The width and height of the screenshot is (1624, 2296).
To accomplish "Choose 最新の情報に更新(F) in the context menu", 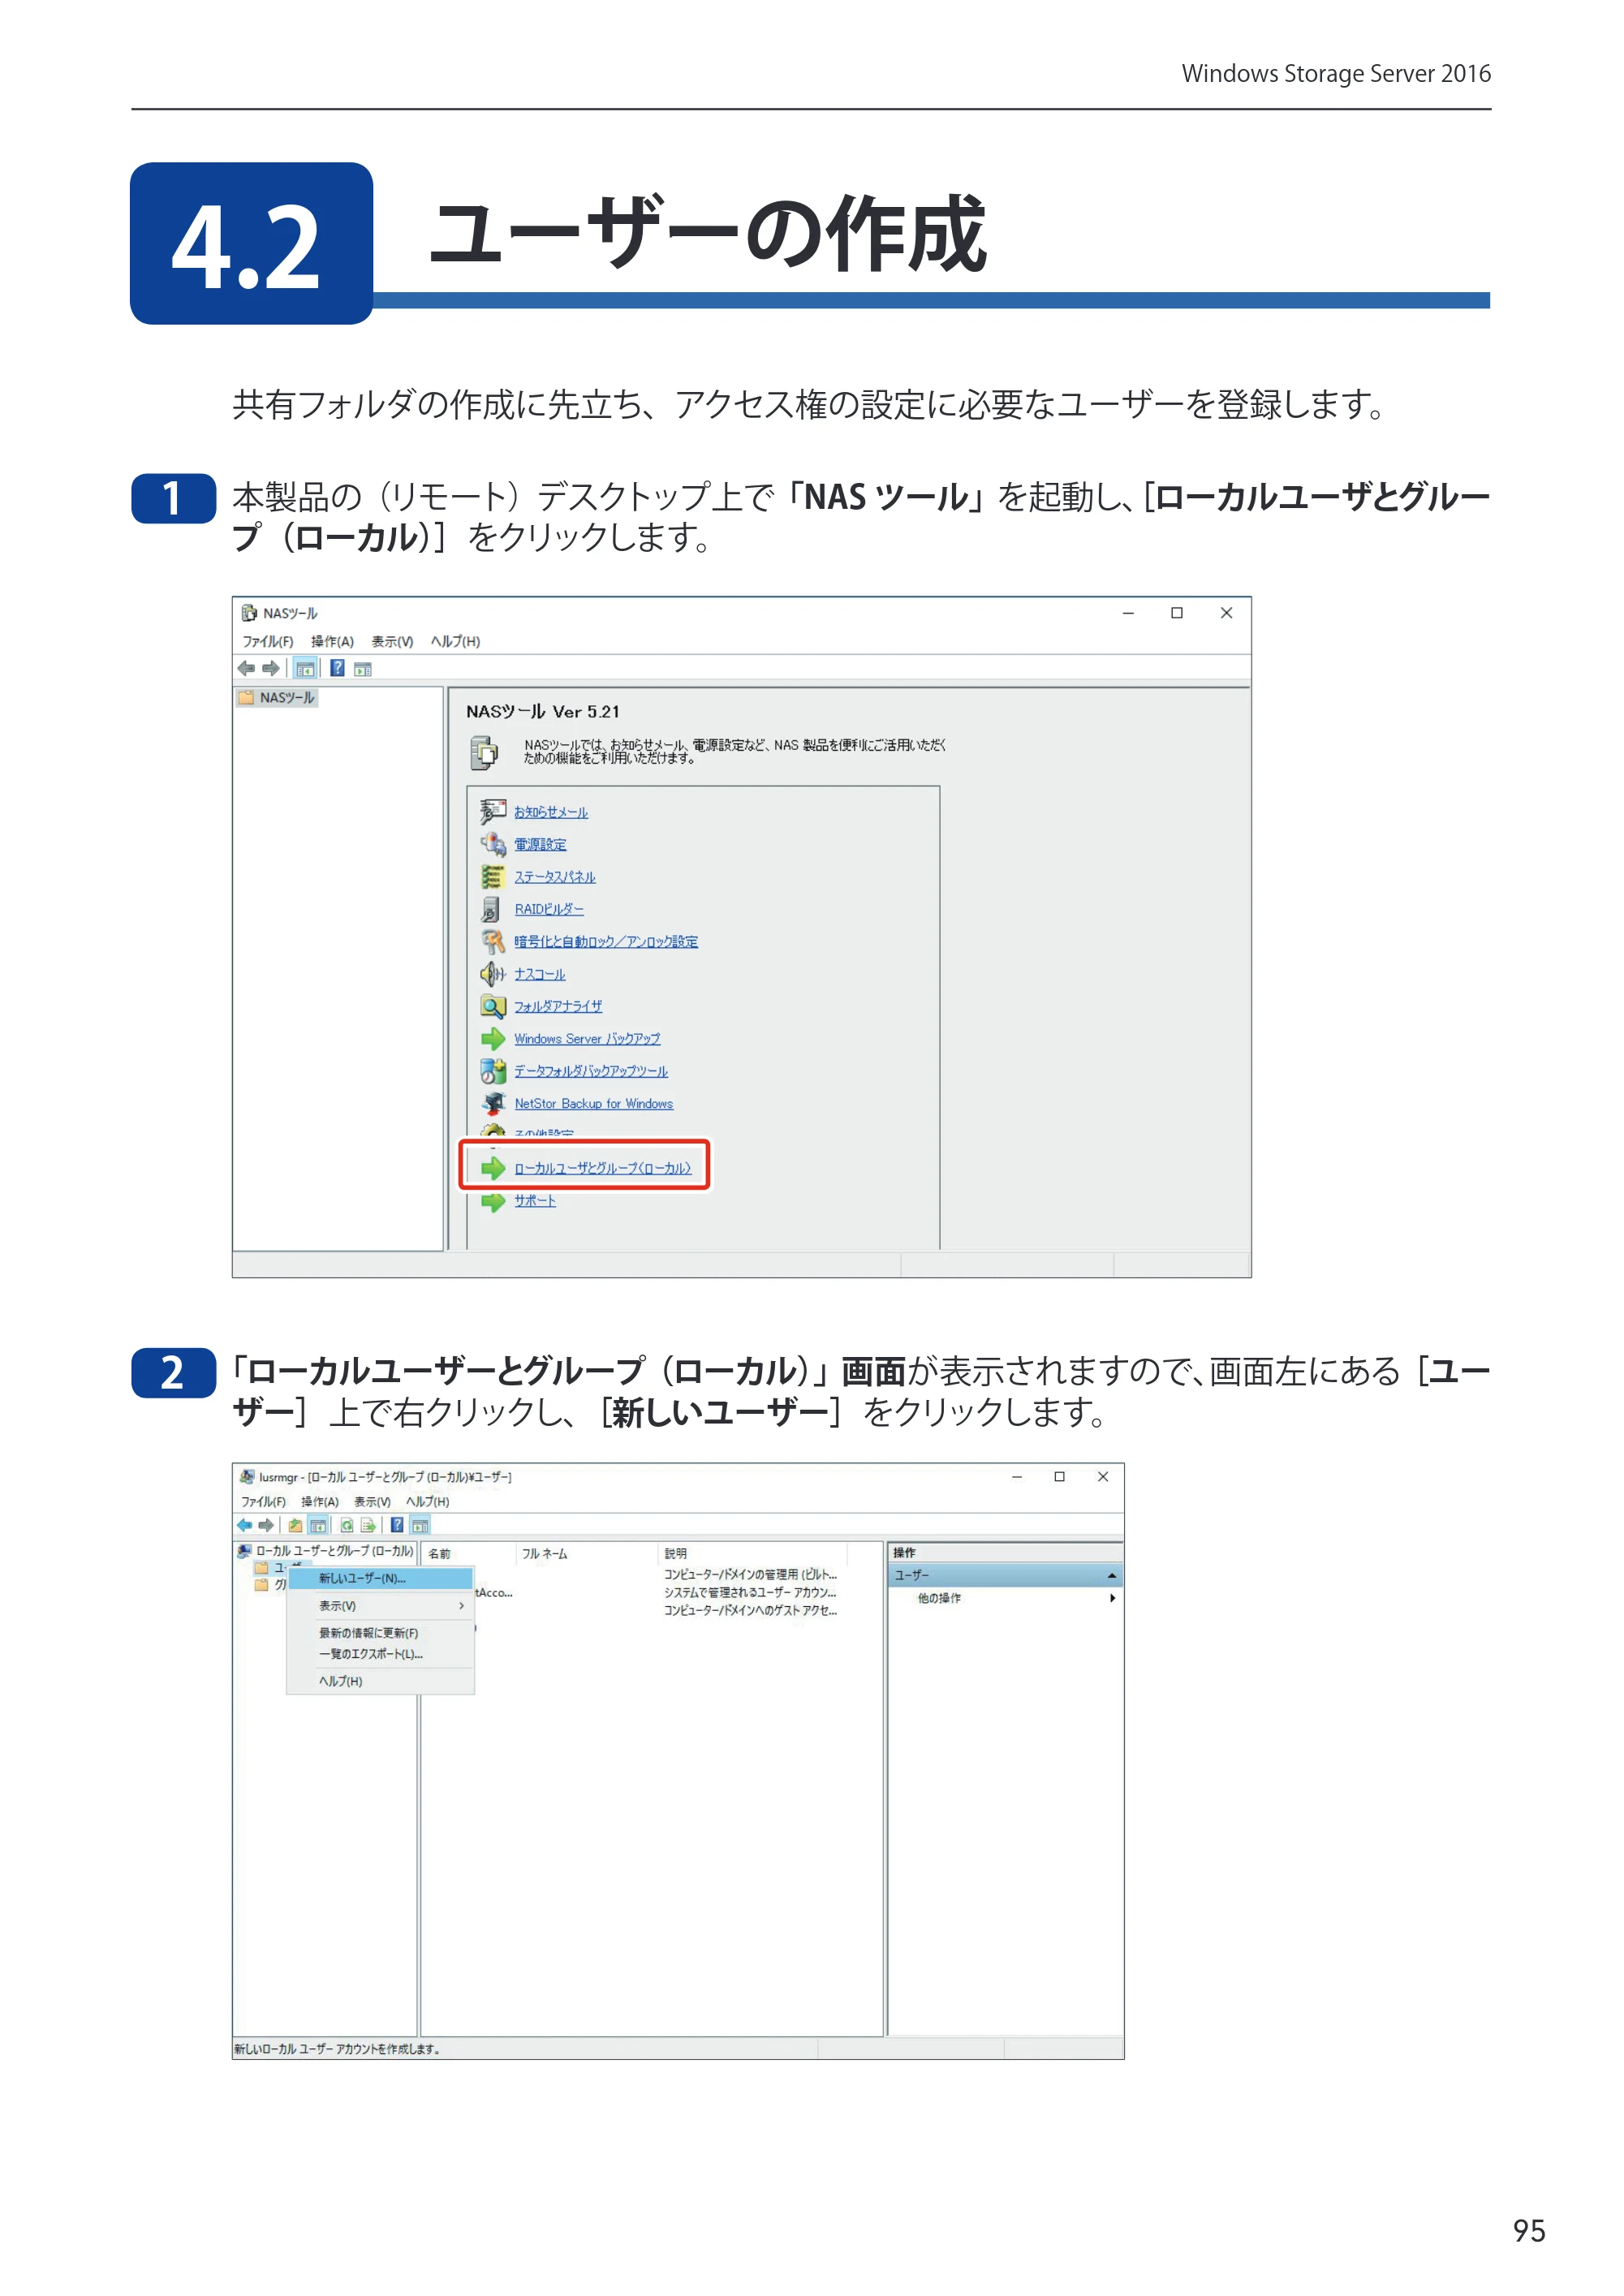I will [380, 1633].
